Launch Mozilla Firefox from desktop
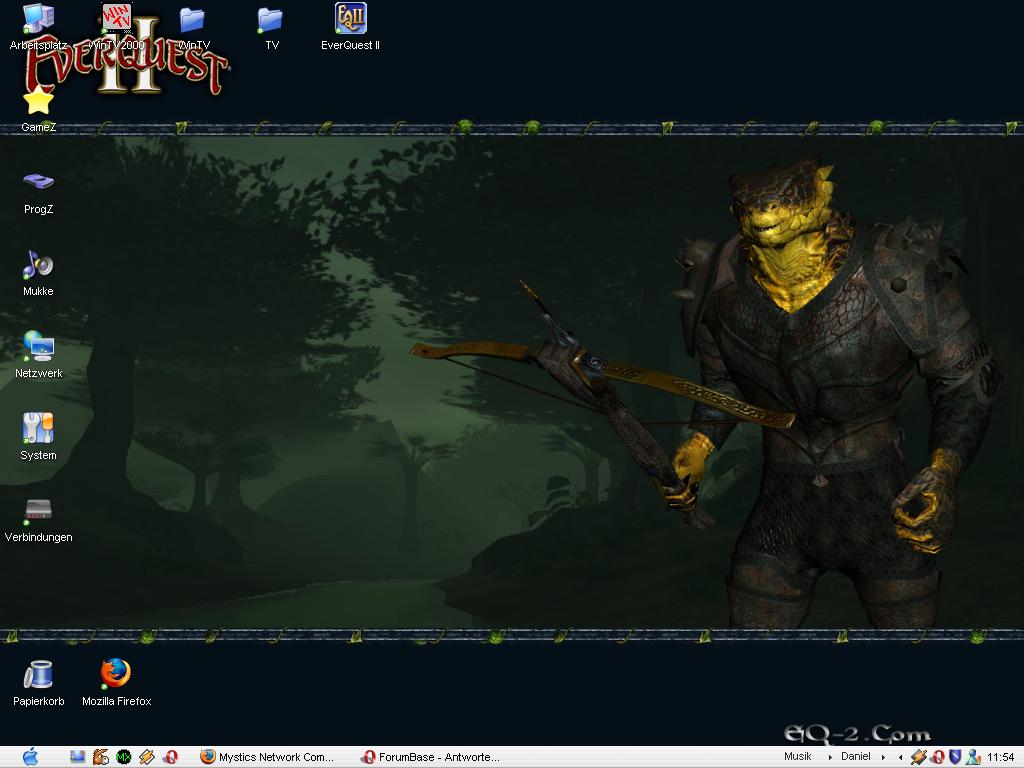1024x768 pixels. click(116, 683)
